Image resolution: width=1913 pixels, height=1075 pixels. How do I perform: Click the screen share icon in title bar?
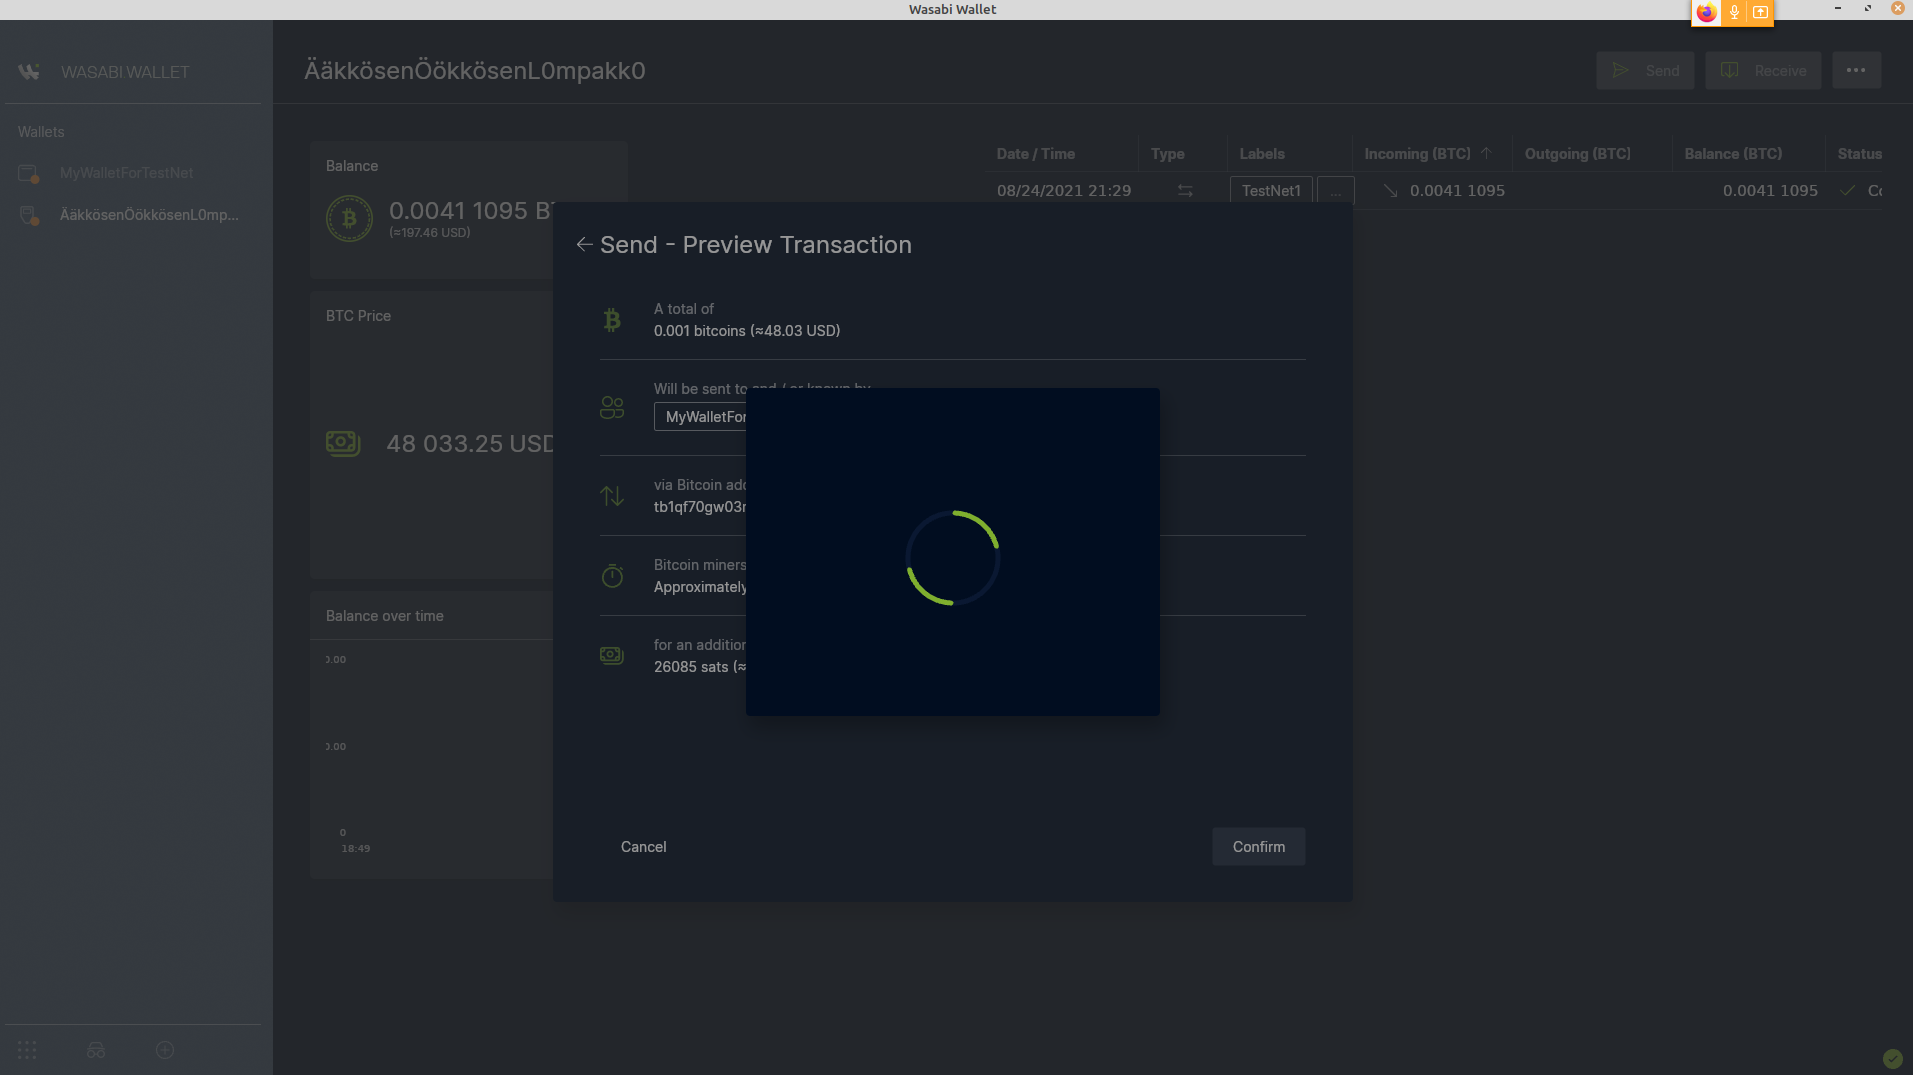coord(1760,12)
